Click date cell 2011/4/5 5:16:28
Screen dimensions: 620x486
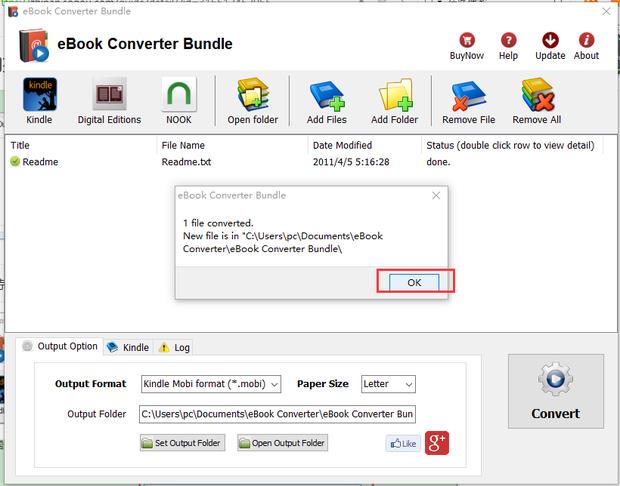pyautogui.click(x=351, y=162)
